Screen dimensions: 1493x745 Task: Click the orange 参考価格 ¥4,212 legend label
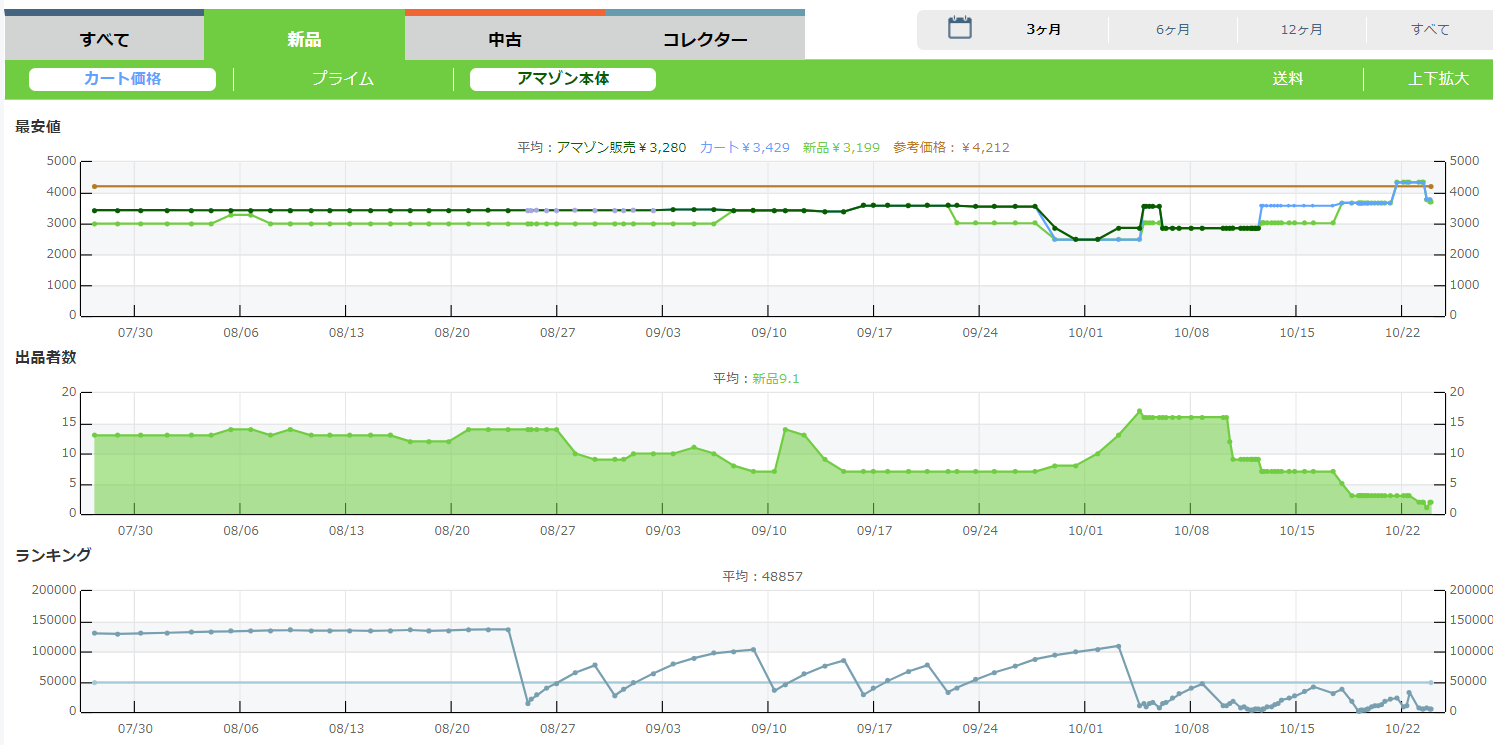click(x=951, y=147)
